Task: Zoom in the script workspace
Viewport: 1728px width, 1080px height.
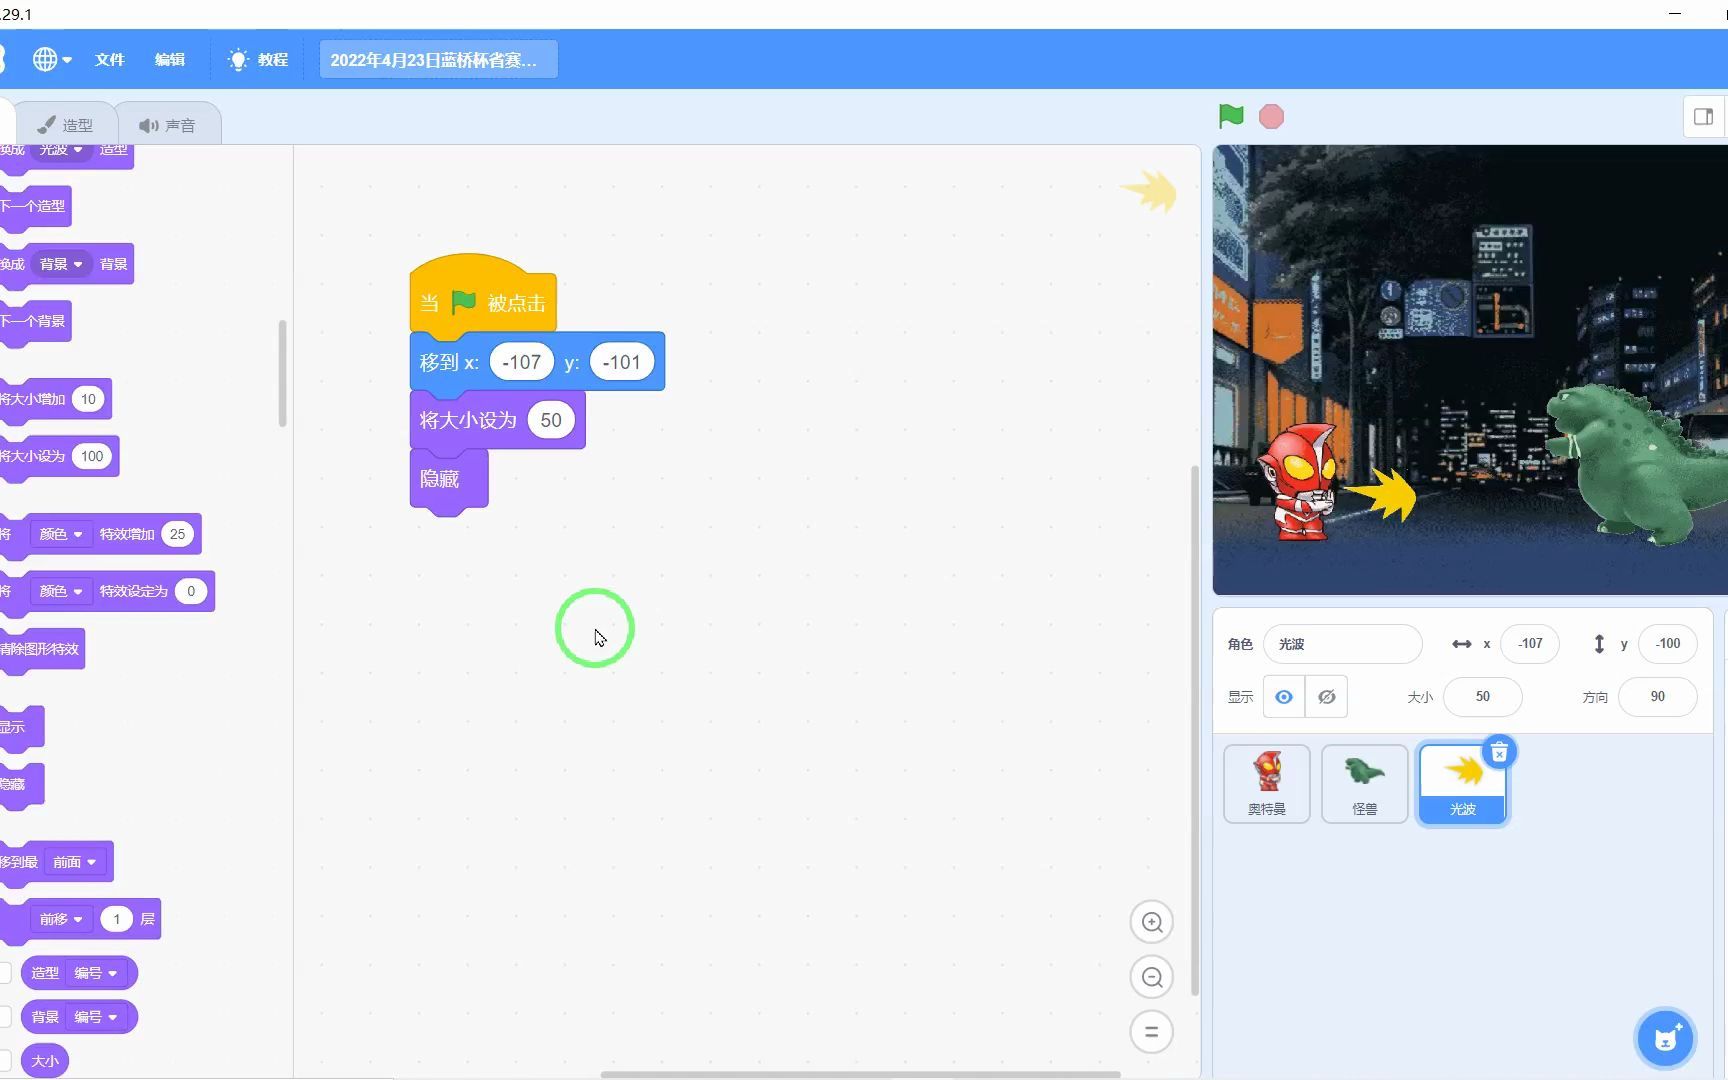Action: (x=1151, y=922)
